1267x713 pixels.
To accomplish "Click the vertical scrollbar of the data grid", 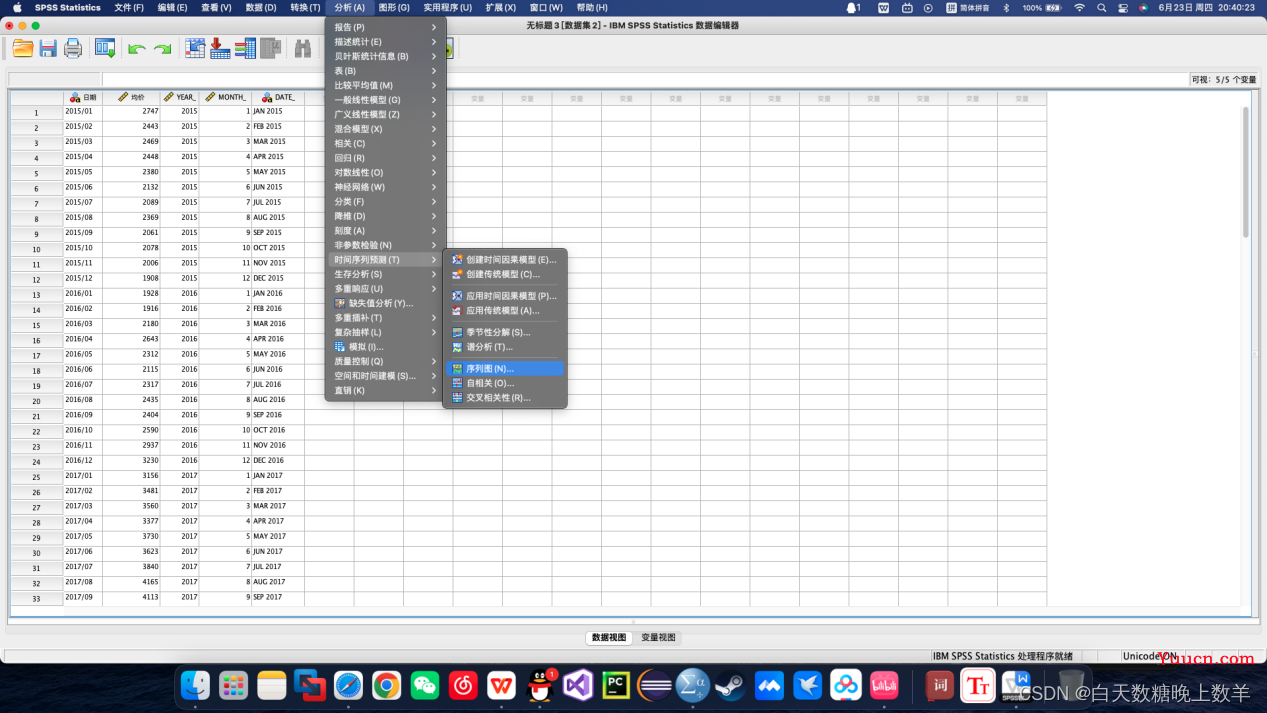I will click(x=1246, y=172).
